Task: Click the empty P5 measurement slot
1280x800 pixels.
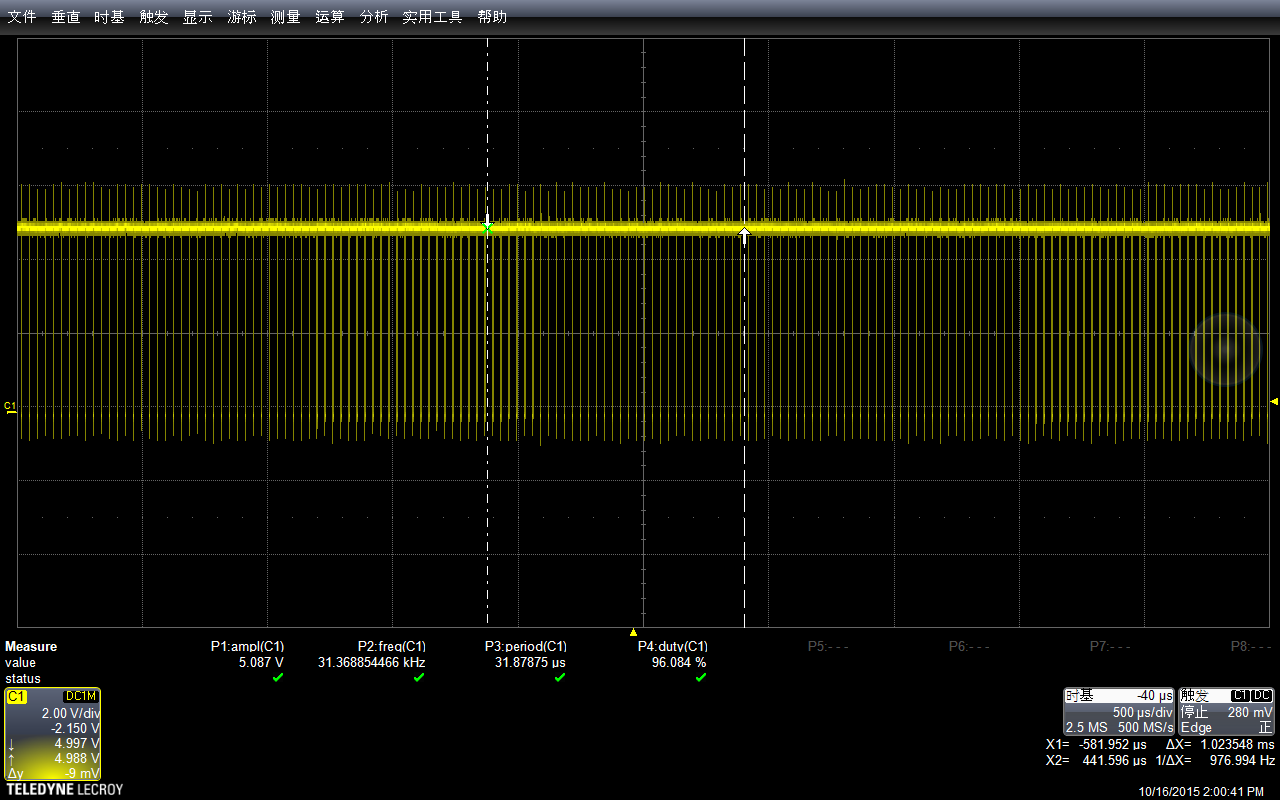Action: 828,646
